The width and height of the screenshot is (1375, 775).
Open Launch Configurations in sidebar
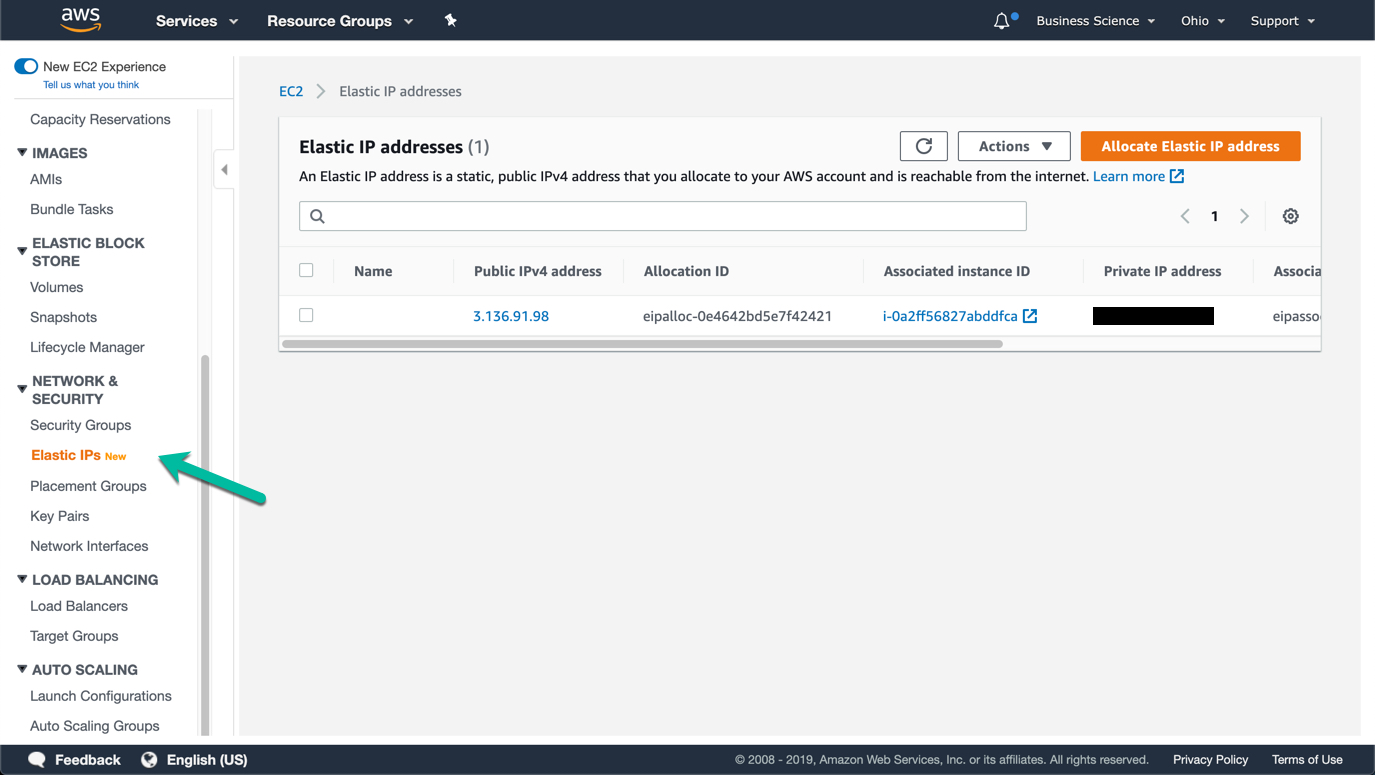point(101,696)
